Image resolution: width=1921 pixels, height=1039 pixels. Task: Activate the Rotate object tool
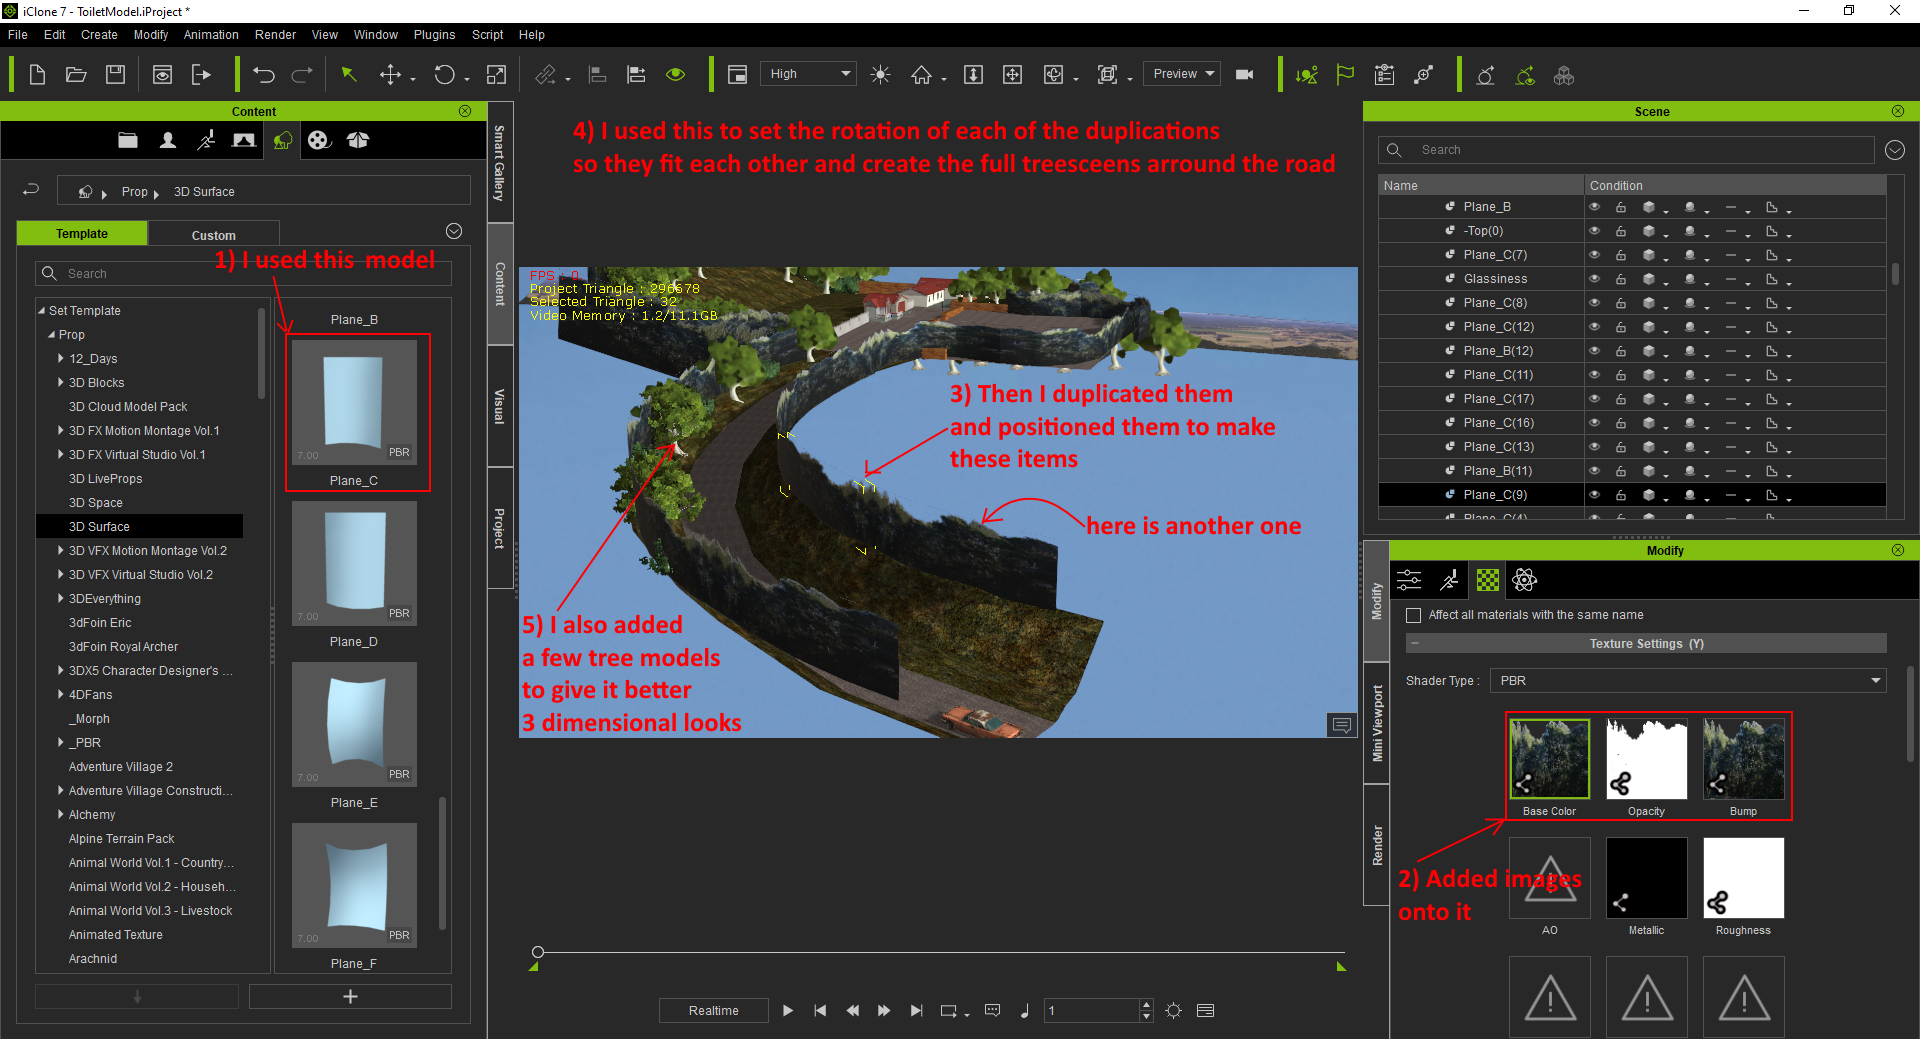tap(444, 75)
